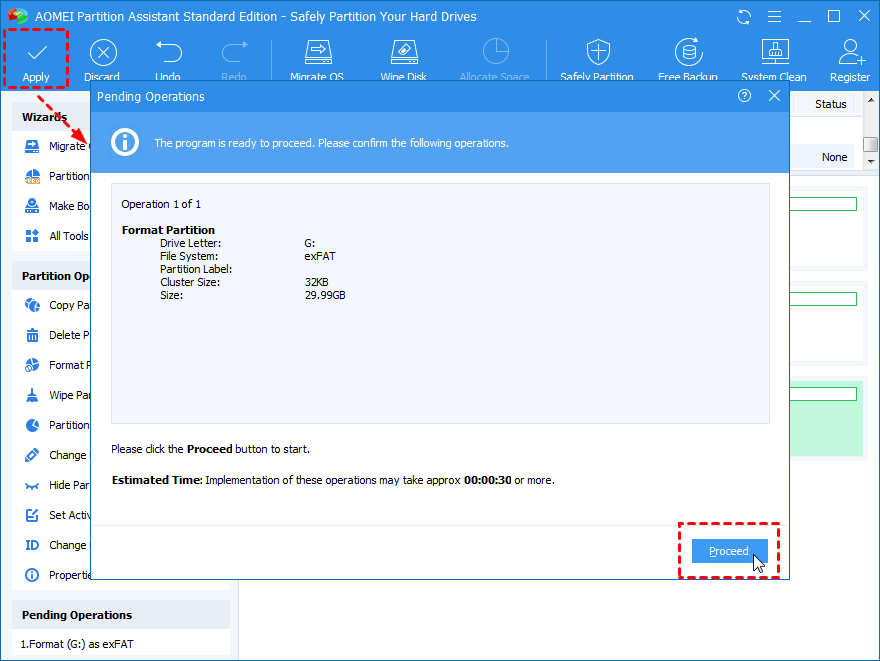Click the exFAT file system value
Viewport: 880px width, 661px height.
(x=320, y=256)
